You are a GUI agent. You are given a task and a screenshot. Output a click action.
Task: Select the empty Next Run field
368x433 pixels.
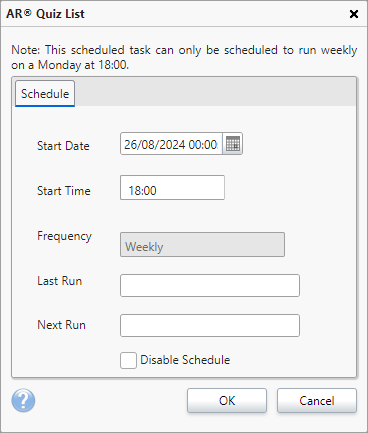pyautogui.click(x=210, y=325)
